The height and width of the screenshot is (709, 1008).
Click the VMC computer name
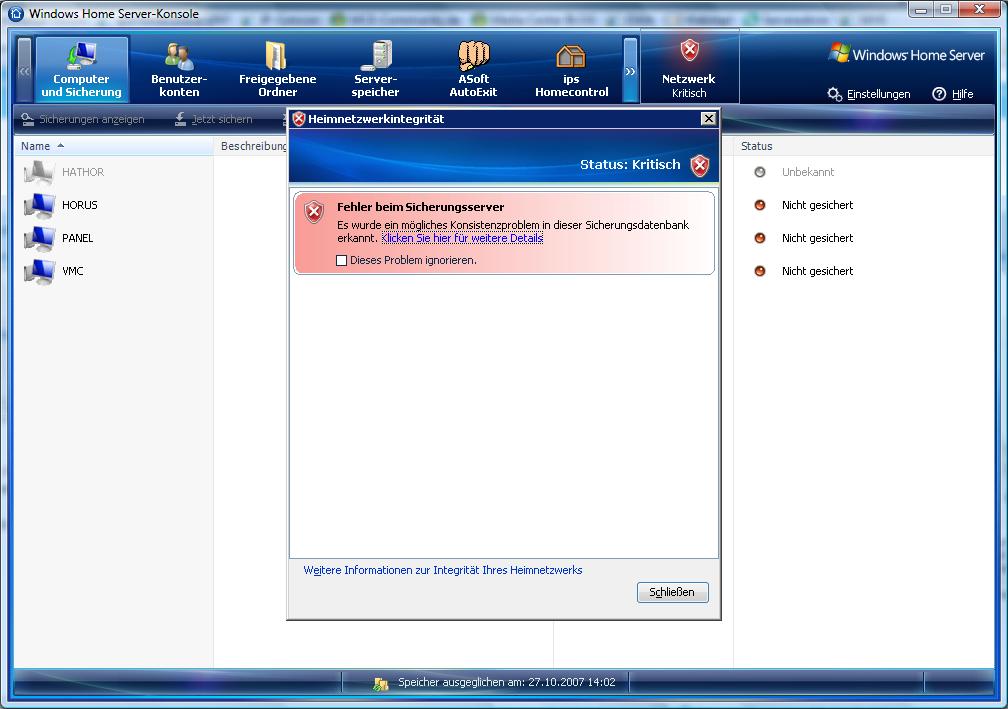73,271
